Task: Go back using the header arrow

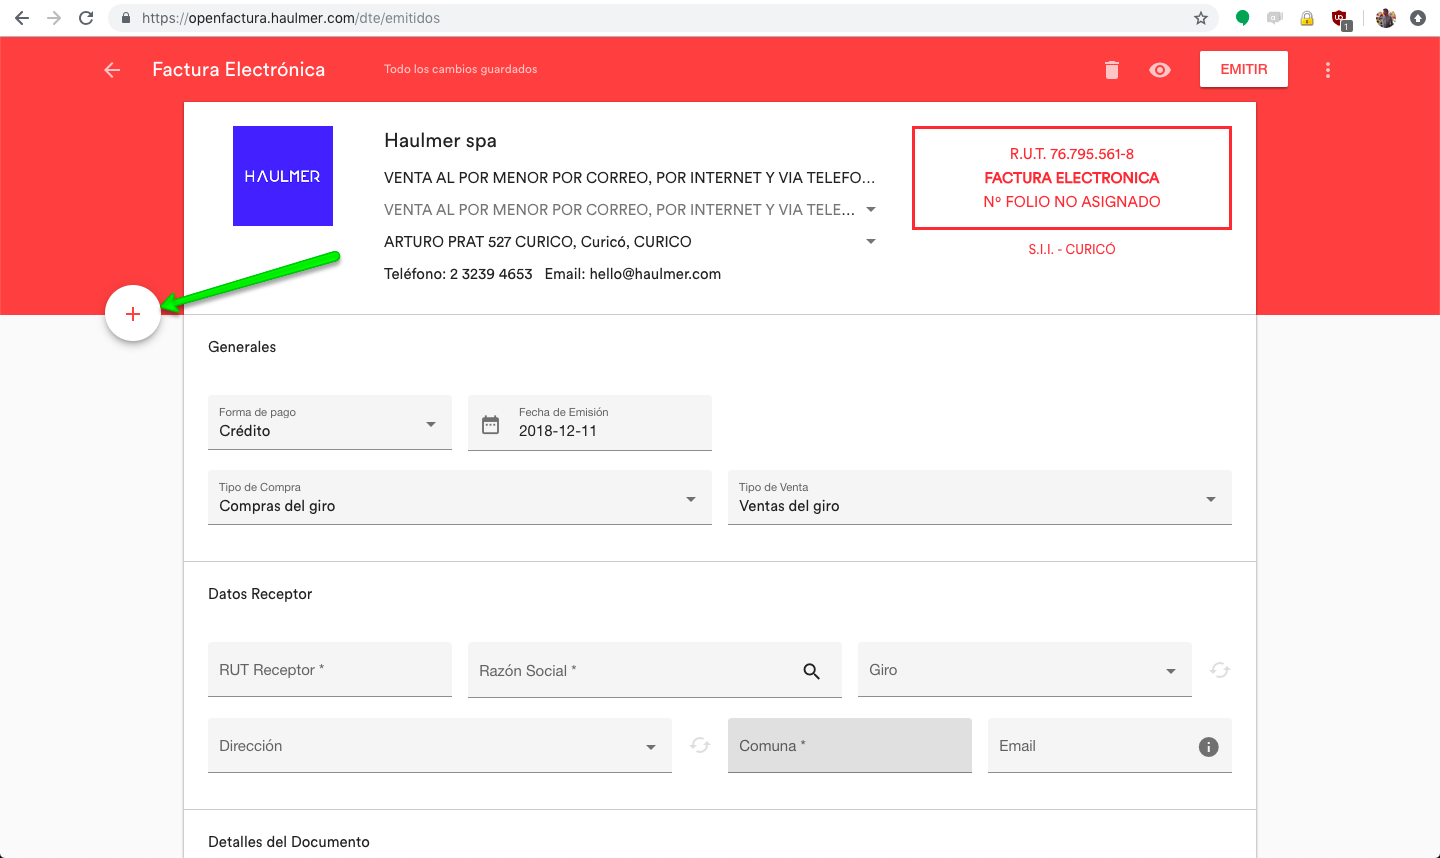Action: coord(112,70)
